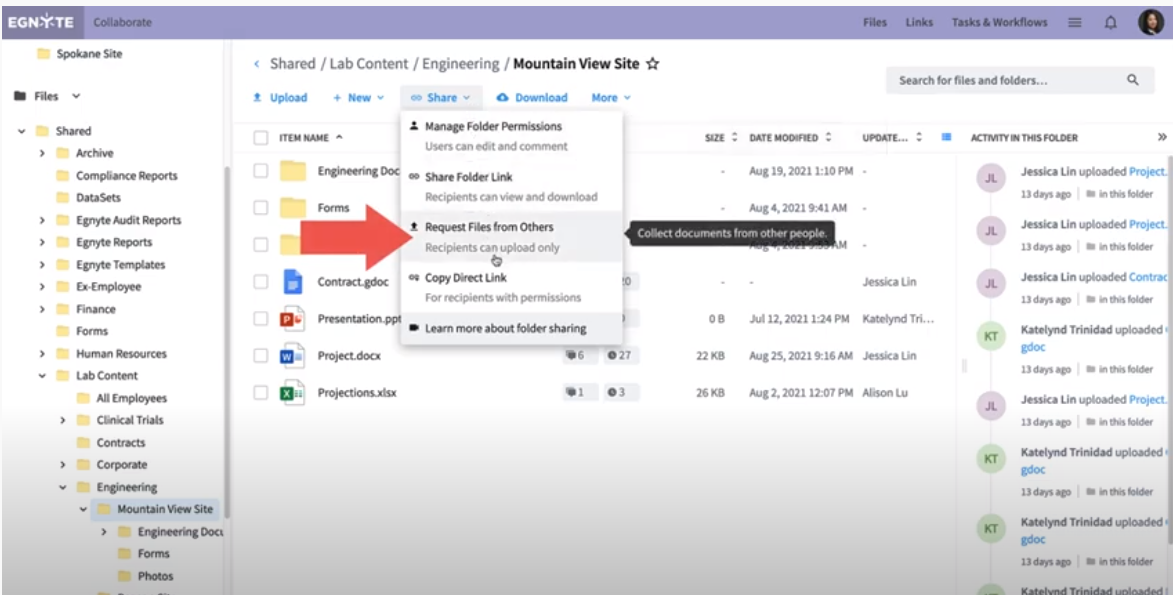
Task: Choose Request Files from Others
Action: tap(489, 227)
